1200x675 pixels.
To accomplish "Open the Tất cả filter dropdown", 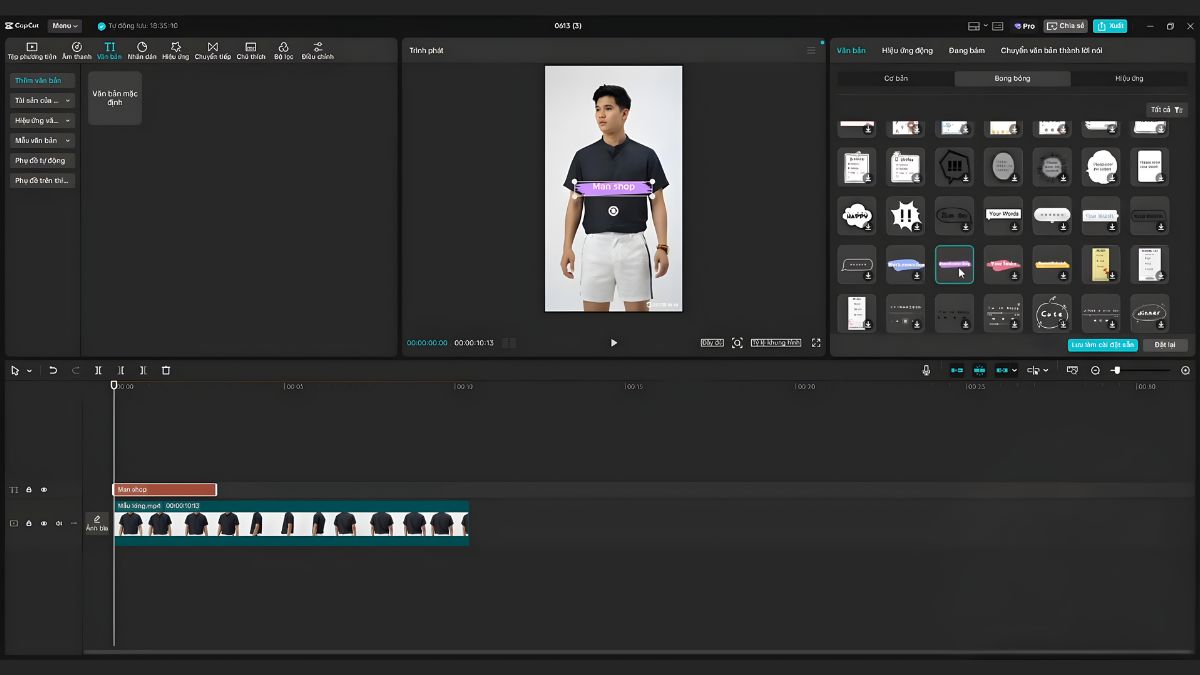I will coord(1166,110).
